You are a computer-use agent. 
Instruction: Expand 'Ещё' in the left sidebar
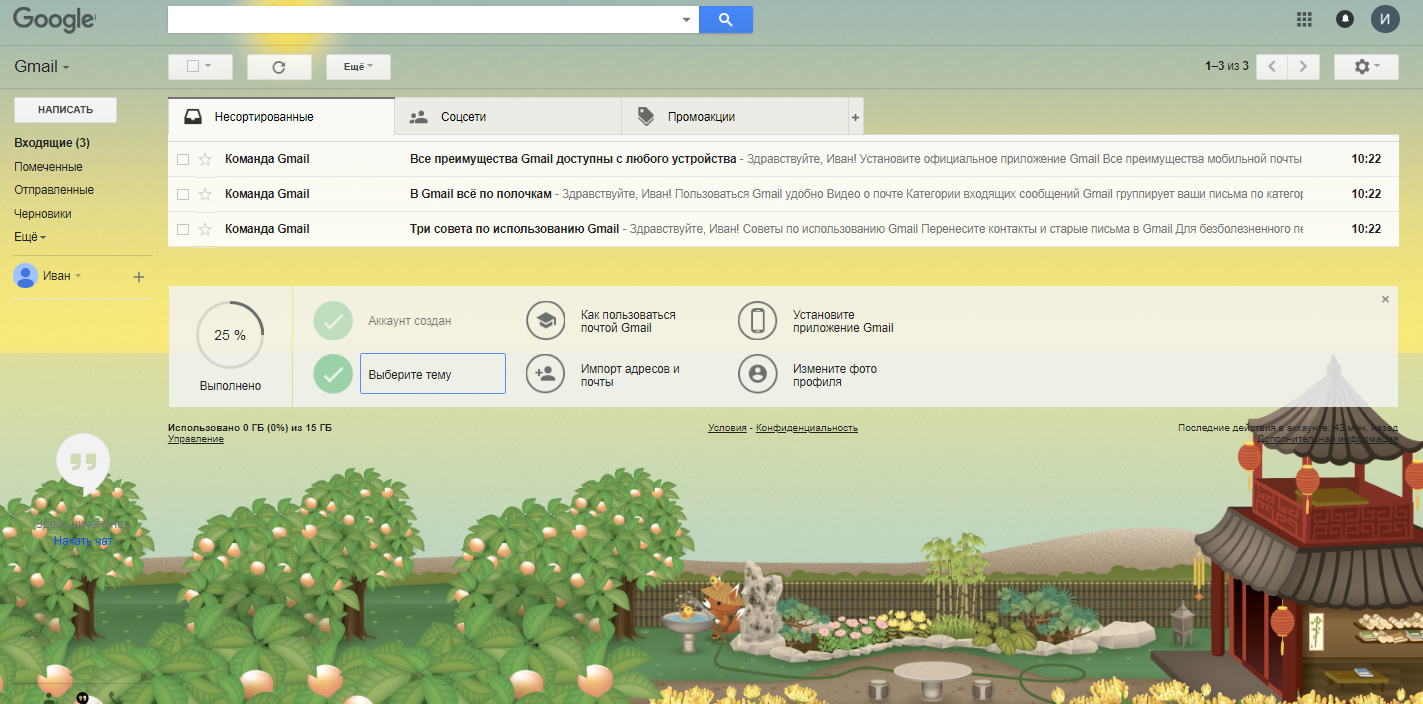pyautogui.click(x=30, y=237)
